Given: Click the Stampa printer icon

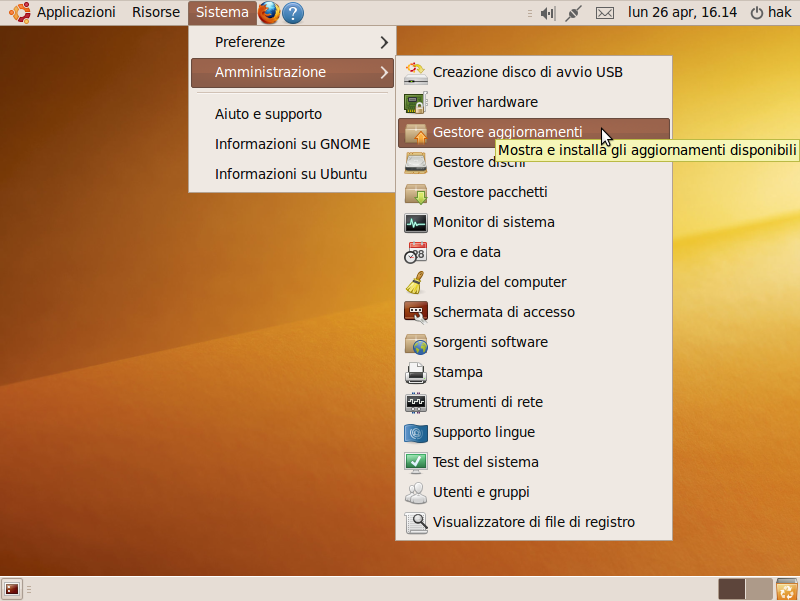Looking at the screenshot, I should tap(415, 373).
